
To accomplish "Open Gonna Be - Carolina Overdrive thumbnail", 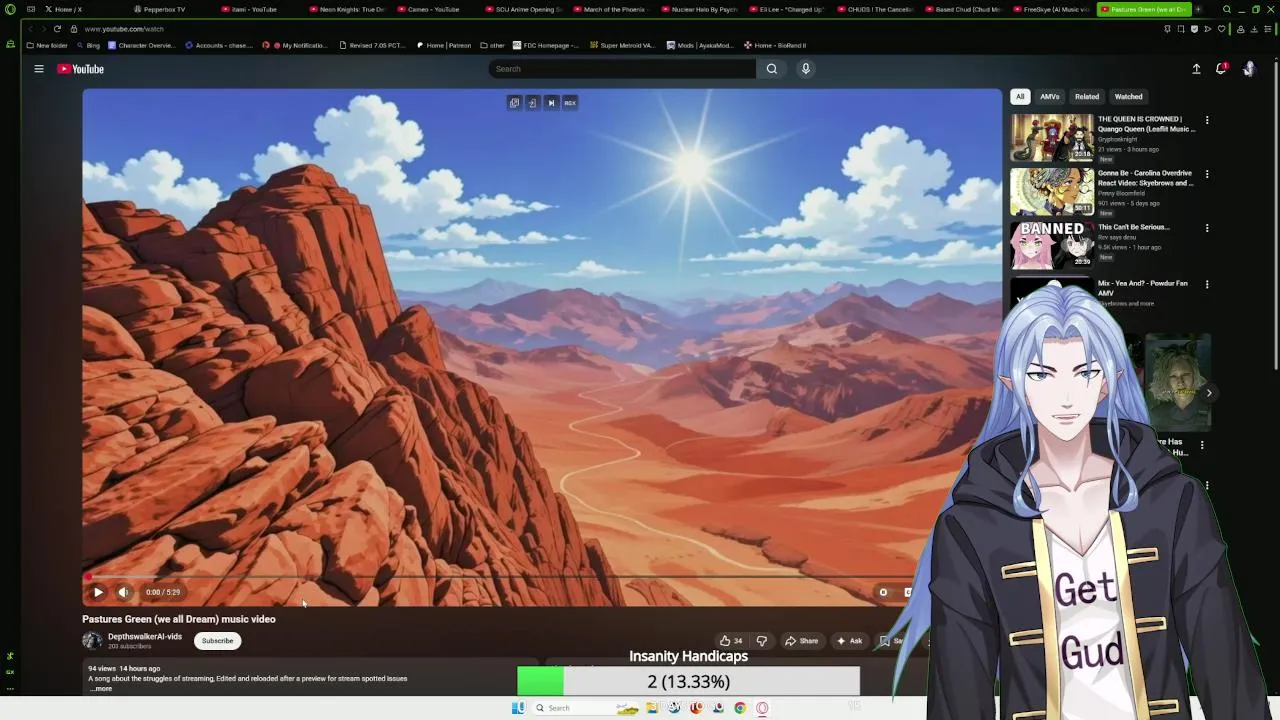I will [x=1052, y=192].
